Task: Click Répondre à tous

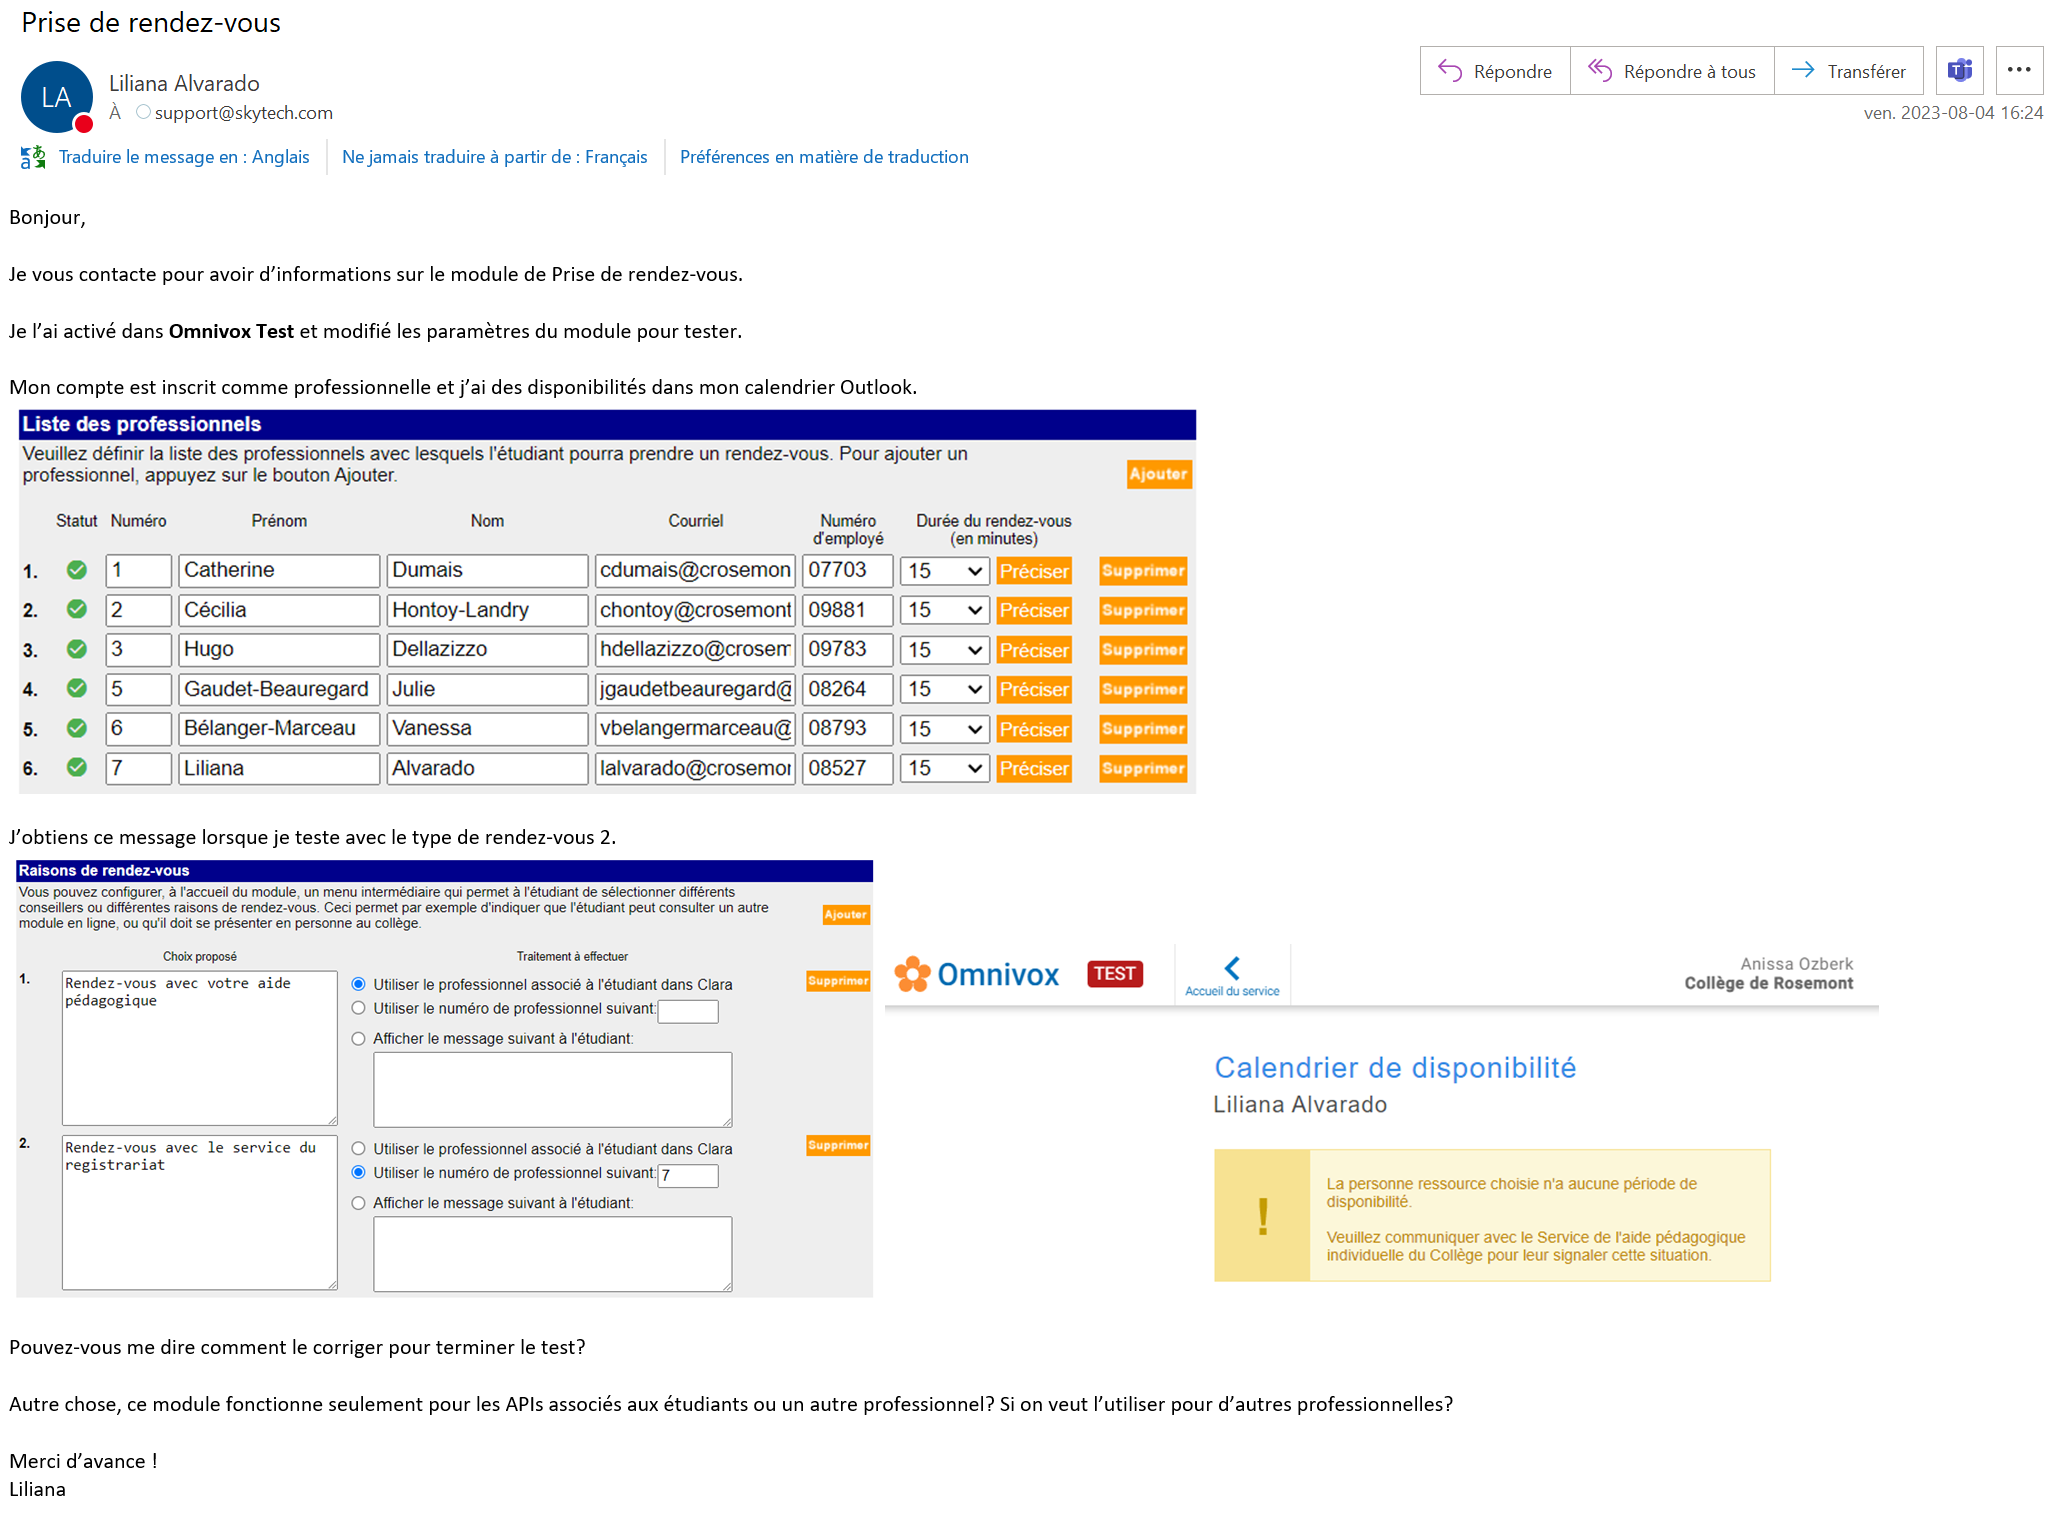Action: (x=1672, y=71)
